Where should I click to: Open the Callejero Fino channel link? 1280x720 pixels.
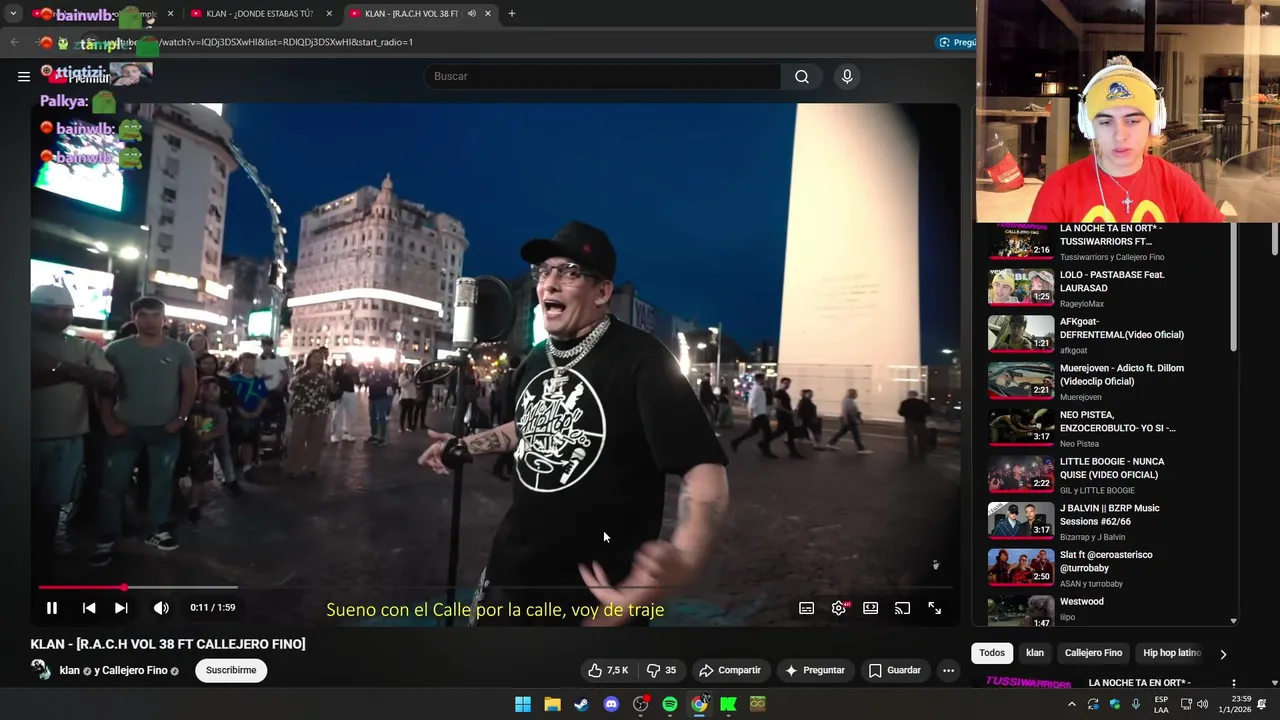pyautogui.click(x=134, y=670)
